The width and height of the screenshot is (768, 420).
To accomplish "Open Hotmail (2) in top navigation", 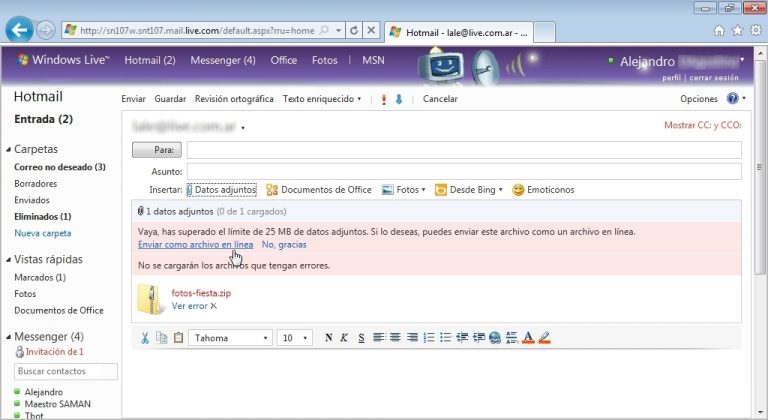I will 150,60.
